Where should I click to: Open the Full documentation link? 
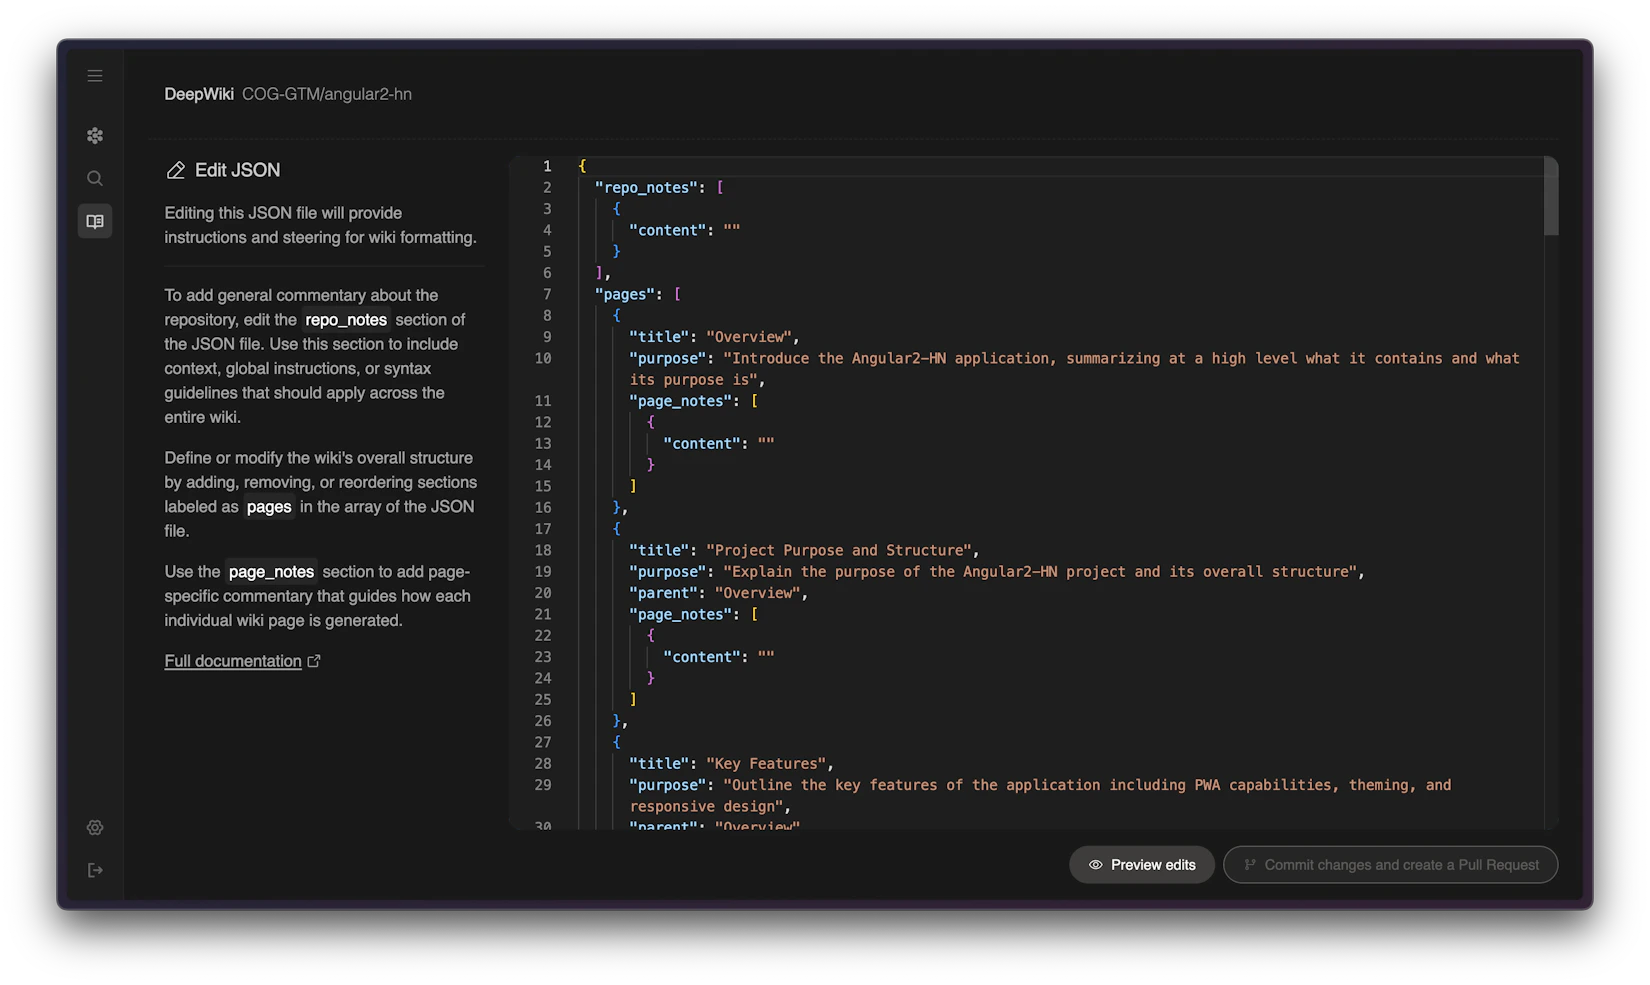233,661
